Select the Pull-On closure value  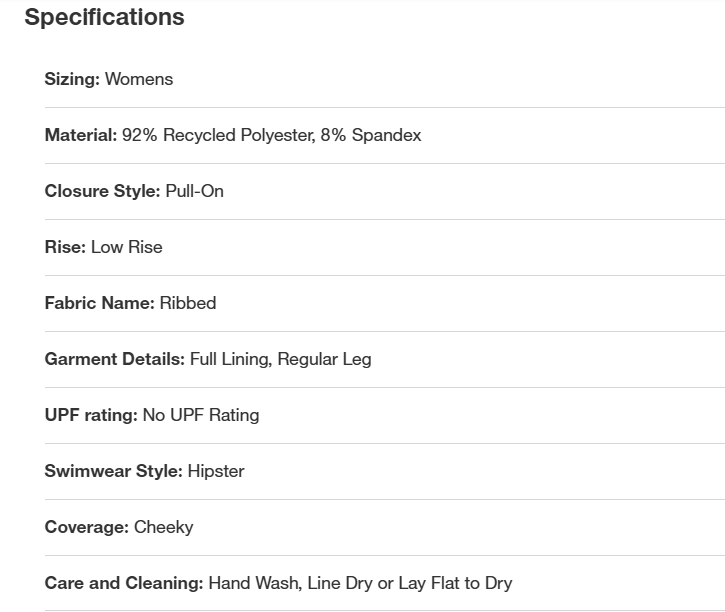pyautogui.click(x=194, y=191)
